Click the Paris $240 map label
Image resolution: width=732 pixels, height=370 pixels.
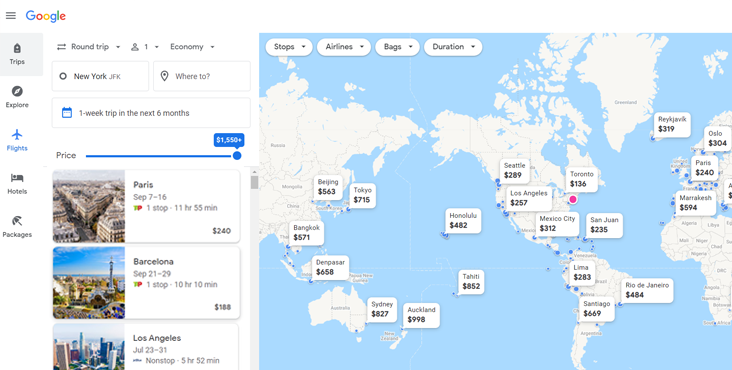(x=704, y=168)
